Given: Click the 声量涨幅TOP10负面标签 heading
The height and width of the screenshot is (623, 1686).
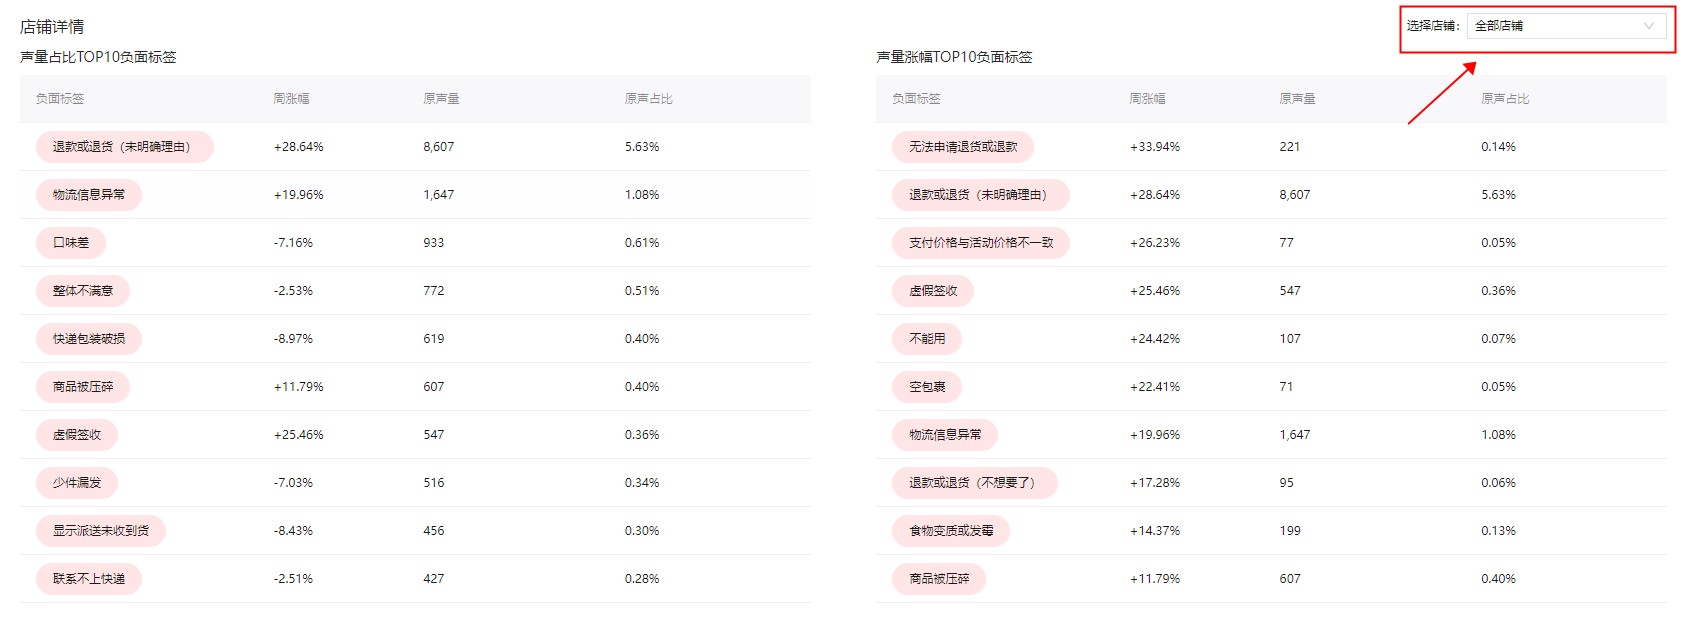Looking at the screenshot, I should click(x=954, y=57).
